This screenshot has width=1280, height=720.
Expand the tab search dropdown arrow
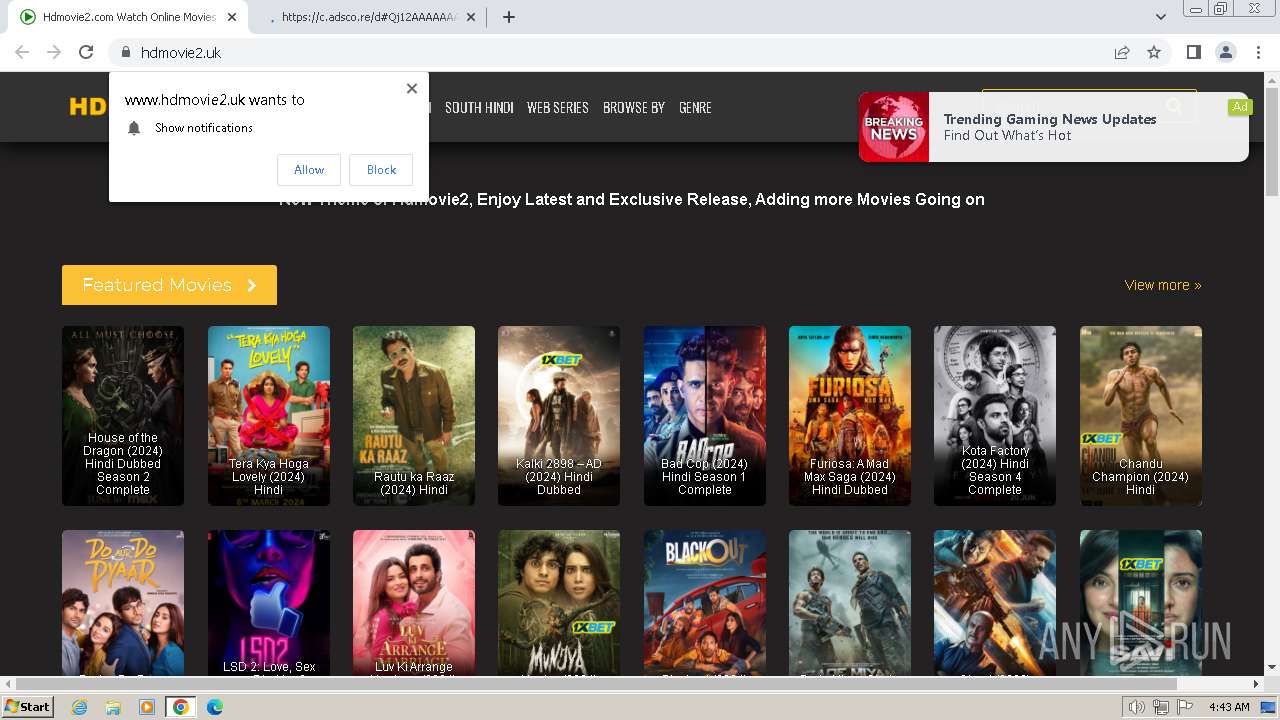click(x=1161, y=17)
